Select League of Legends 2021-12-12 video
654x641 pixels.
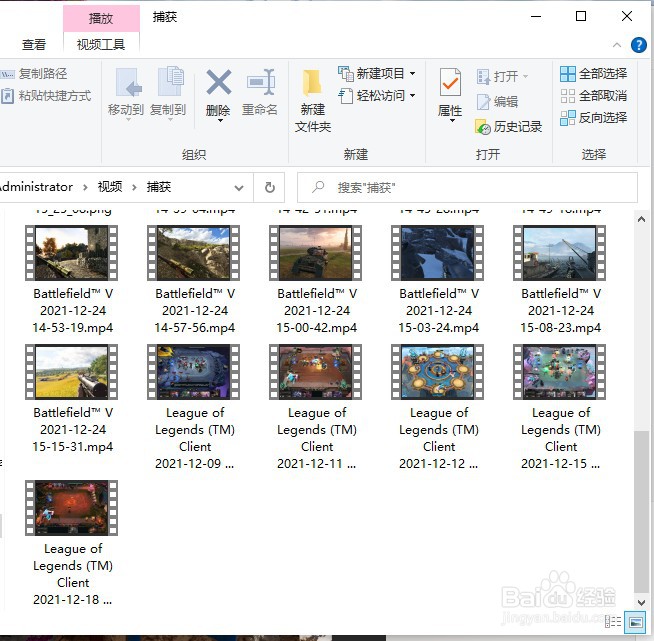coord(438,372)
